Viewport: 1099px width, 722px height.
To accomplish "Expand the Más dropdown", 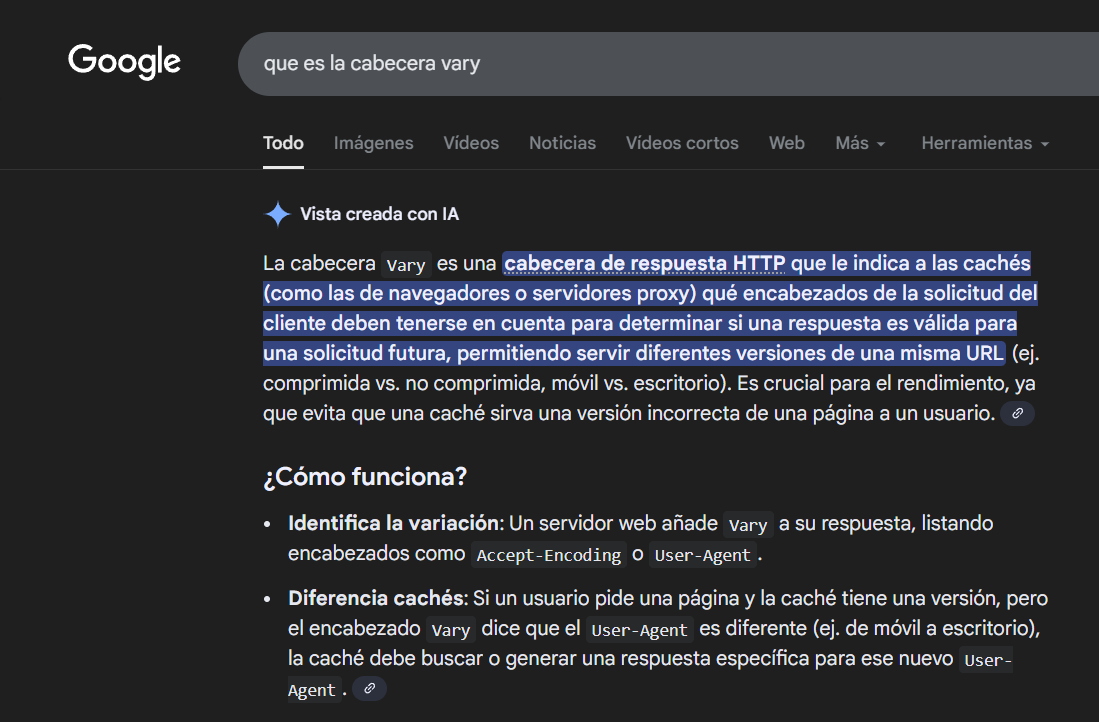I will pos(860,143).
